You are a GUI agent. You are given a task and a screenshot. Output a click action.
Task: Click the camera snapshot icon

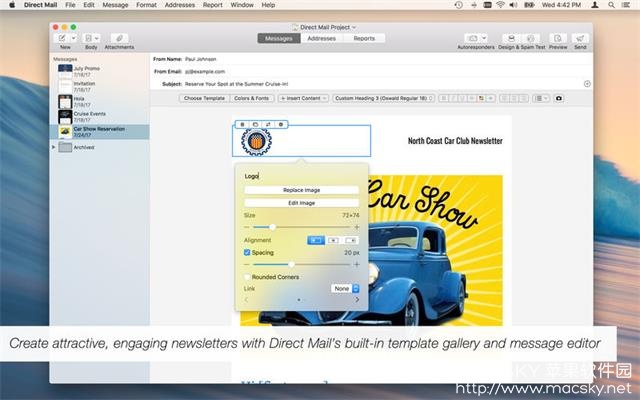tap(559, 98)
